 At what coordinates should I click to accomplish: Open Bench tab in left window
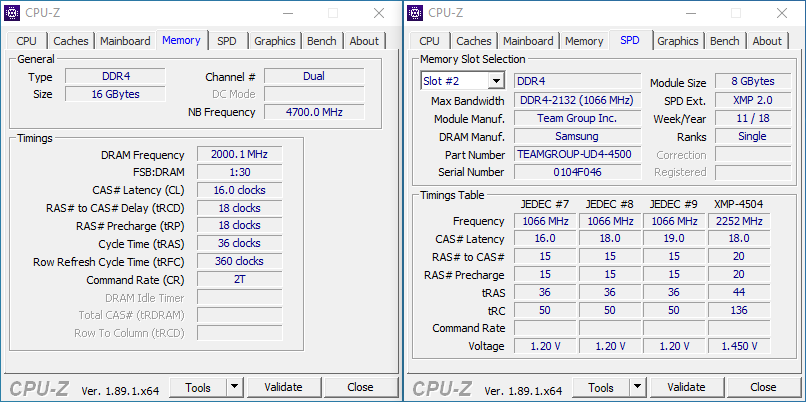click(x=321, y=41)
